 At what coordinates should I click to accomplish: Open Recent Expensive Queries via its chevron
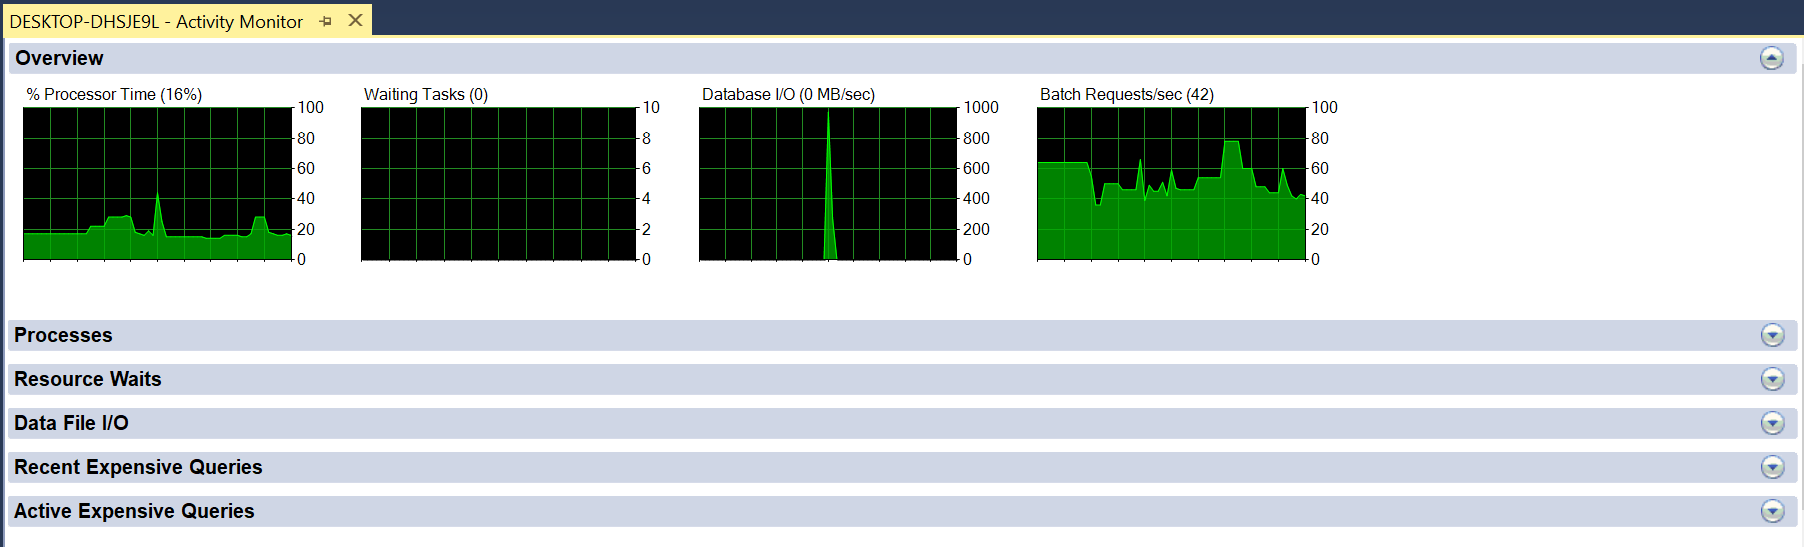click(x=1772, y=467)
